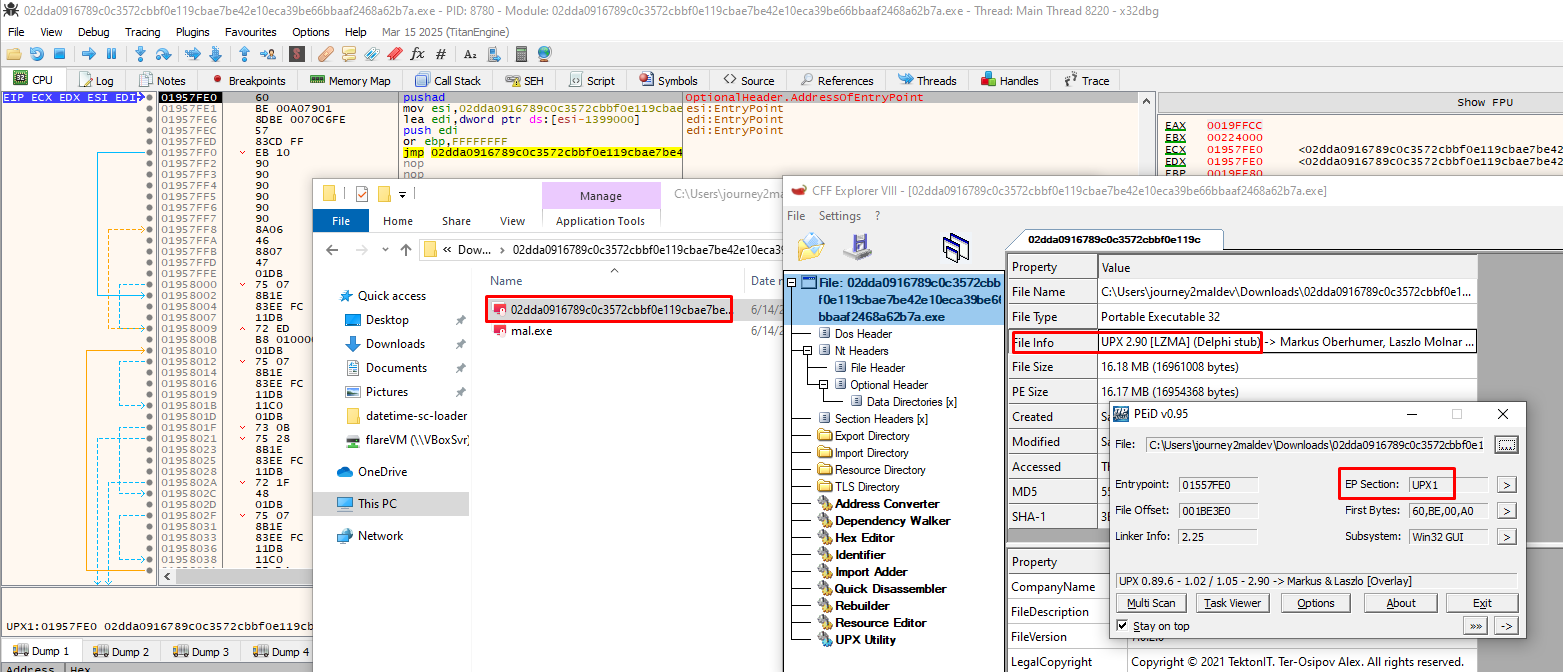
Task: Click the arrow button next to EP Section
Action: point(1507,485)
